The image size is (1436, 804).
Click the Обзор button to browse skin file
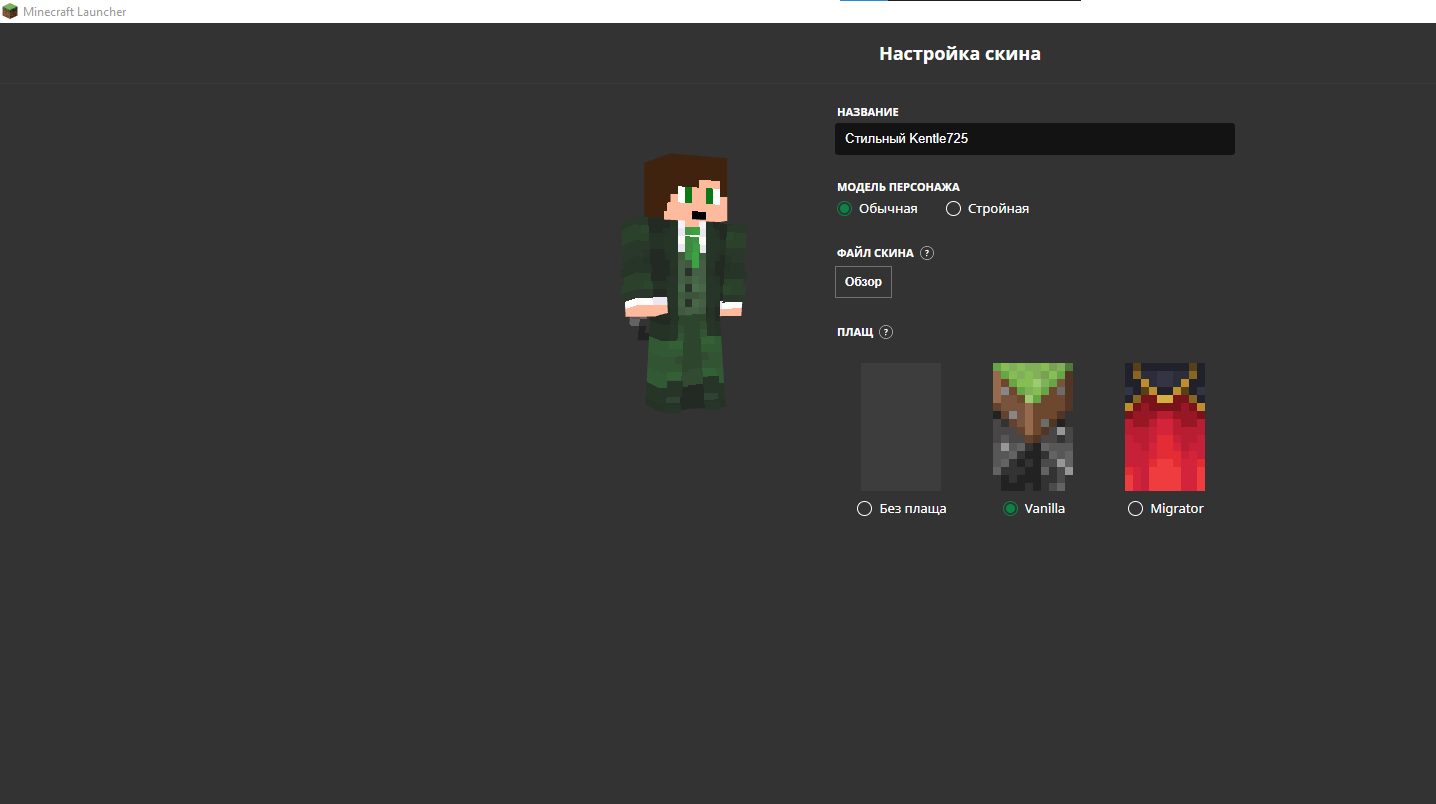click(x=863, y=282)
